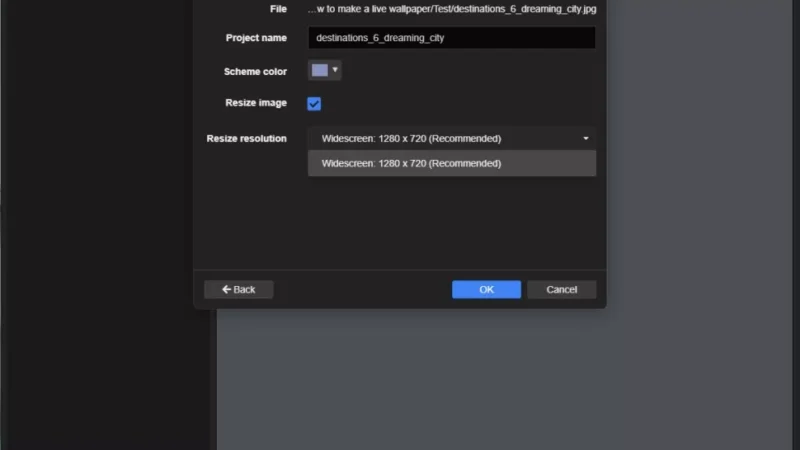
Task: Cancel the project creation dialog
Action: click(561, 290)
